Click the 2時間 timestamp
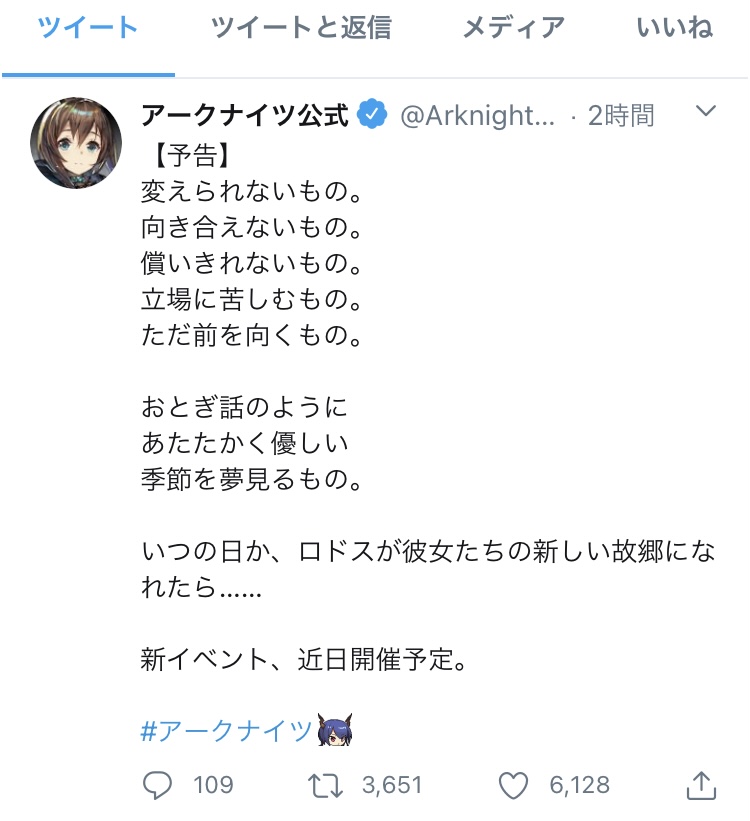Screen dimensions: 750x821 620,116
